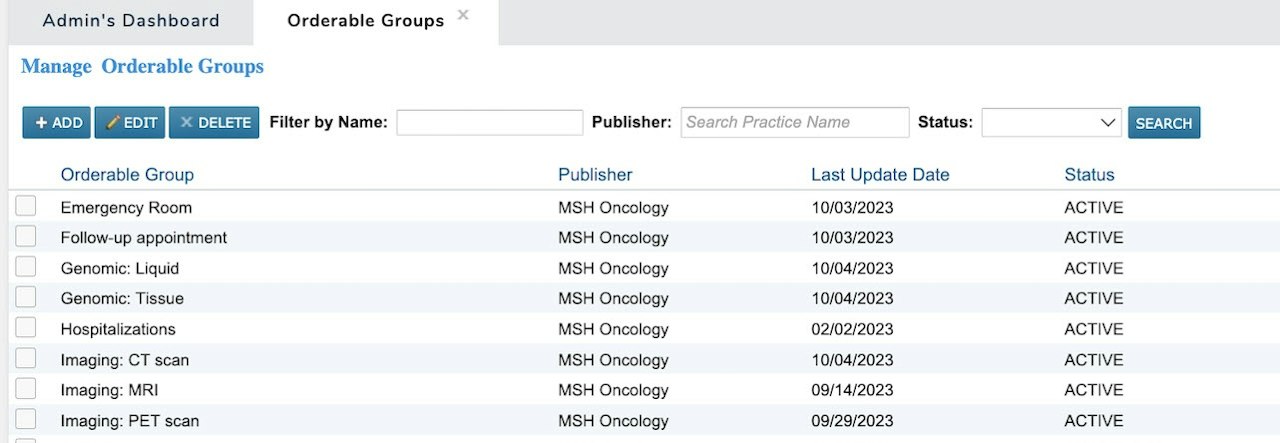
Task: Click the Hospitalizations group name
Action: click(118, 329)
